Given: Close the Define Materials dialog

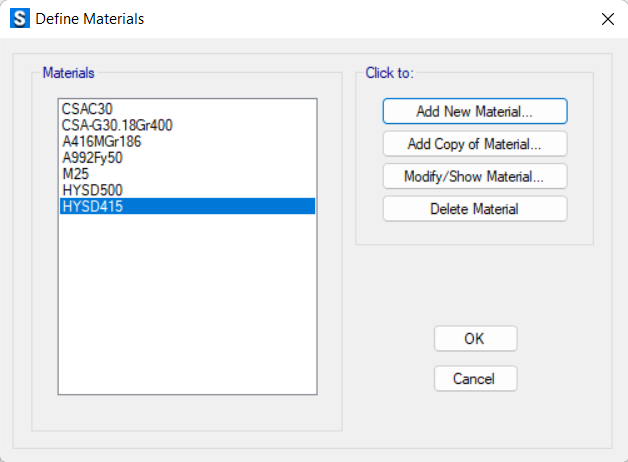Looking at the screenshot, I should tap(608, 19).
